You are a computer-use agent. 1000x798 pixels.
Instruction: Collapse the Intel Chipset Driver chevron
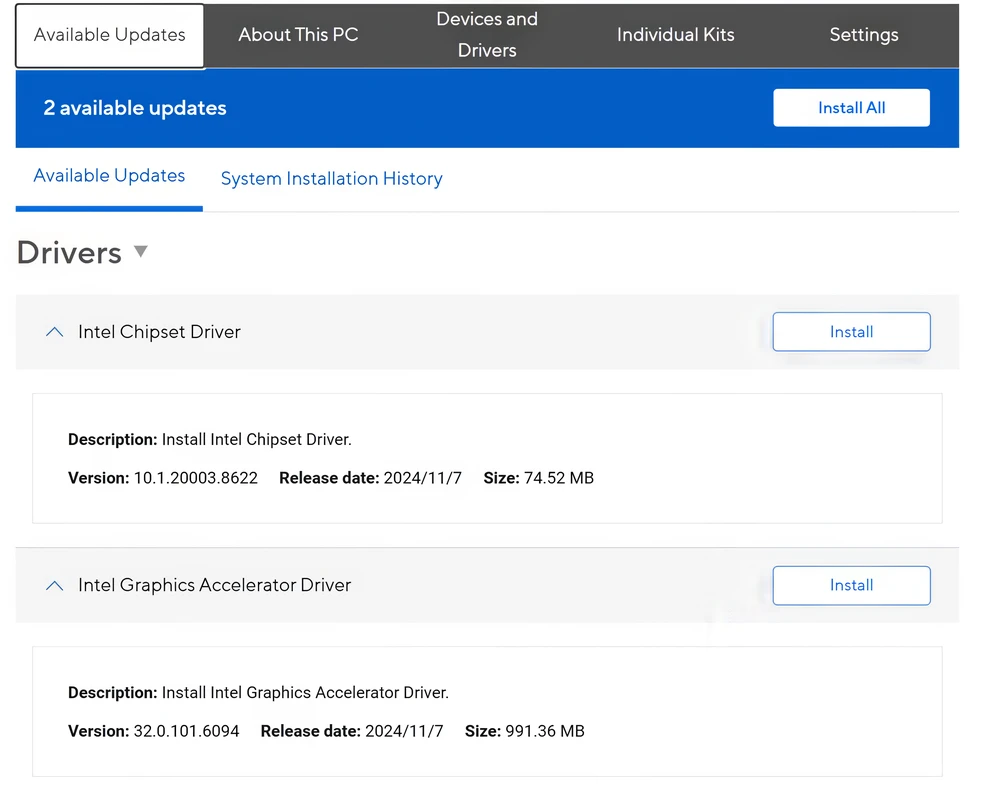[x=55, y=332]
